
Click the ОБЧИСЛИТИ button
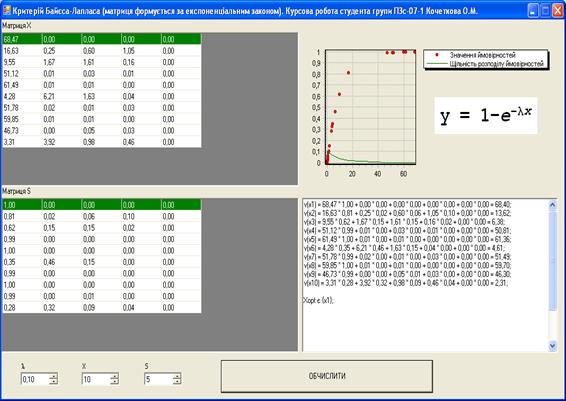pyautogui.click(x=327, y=376)
